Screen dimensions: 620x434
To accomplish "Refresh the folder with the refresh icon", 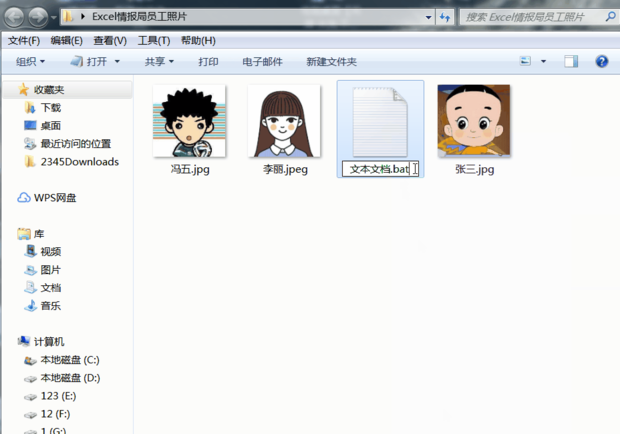I will tap(445, 17).
